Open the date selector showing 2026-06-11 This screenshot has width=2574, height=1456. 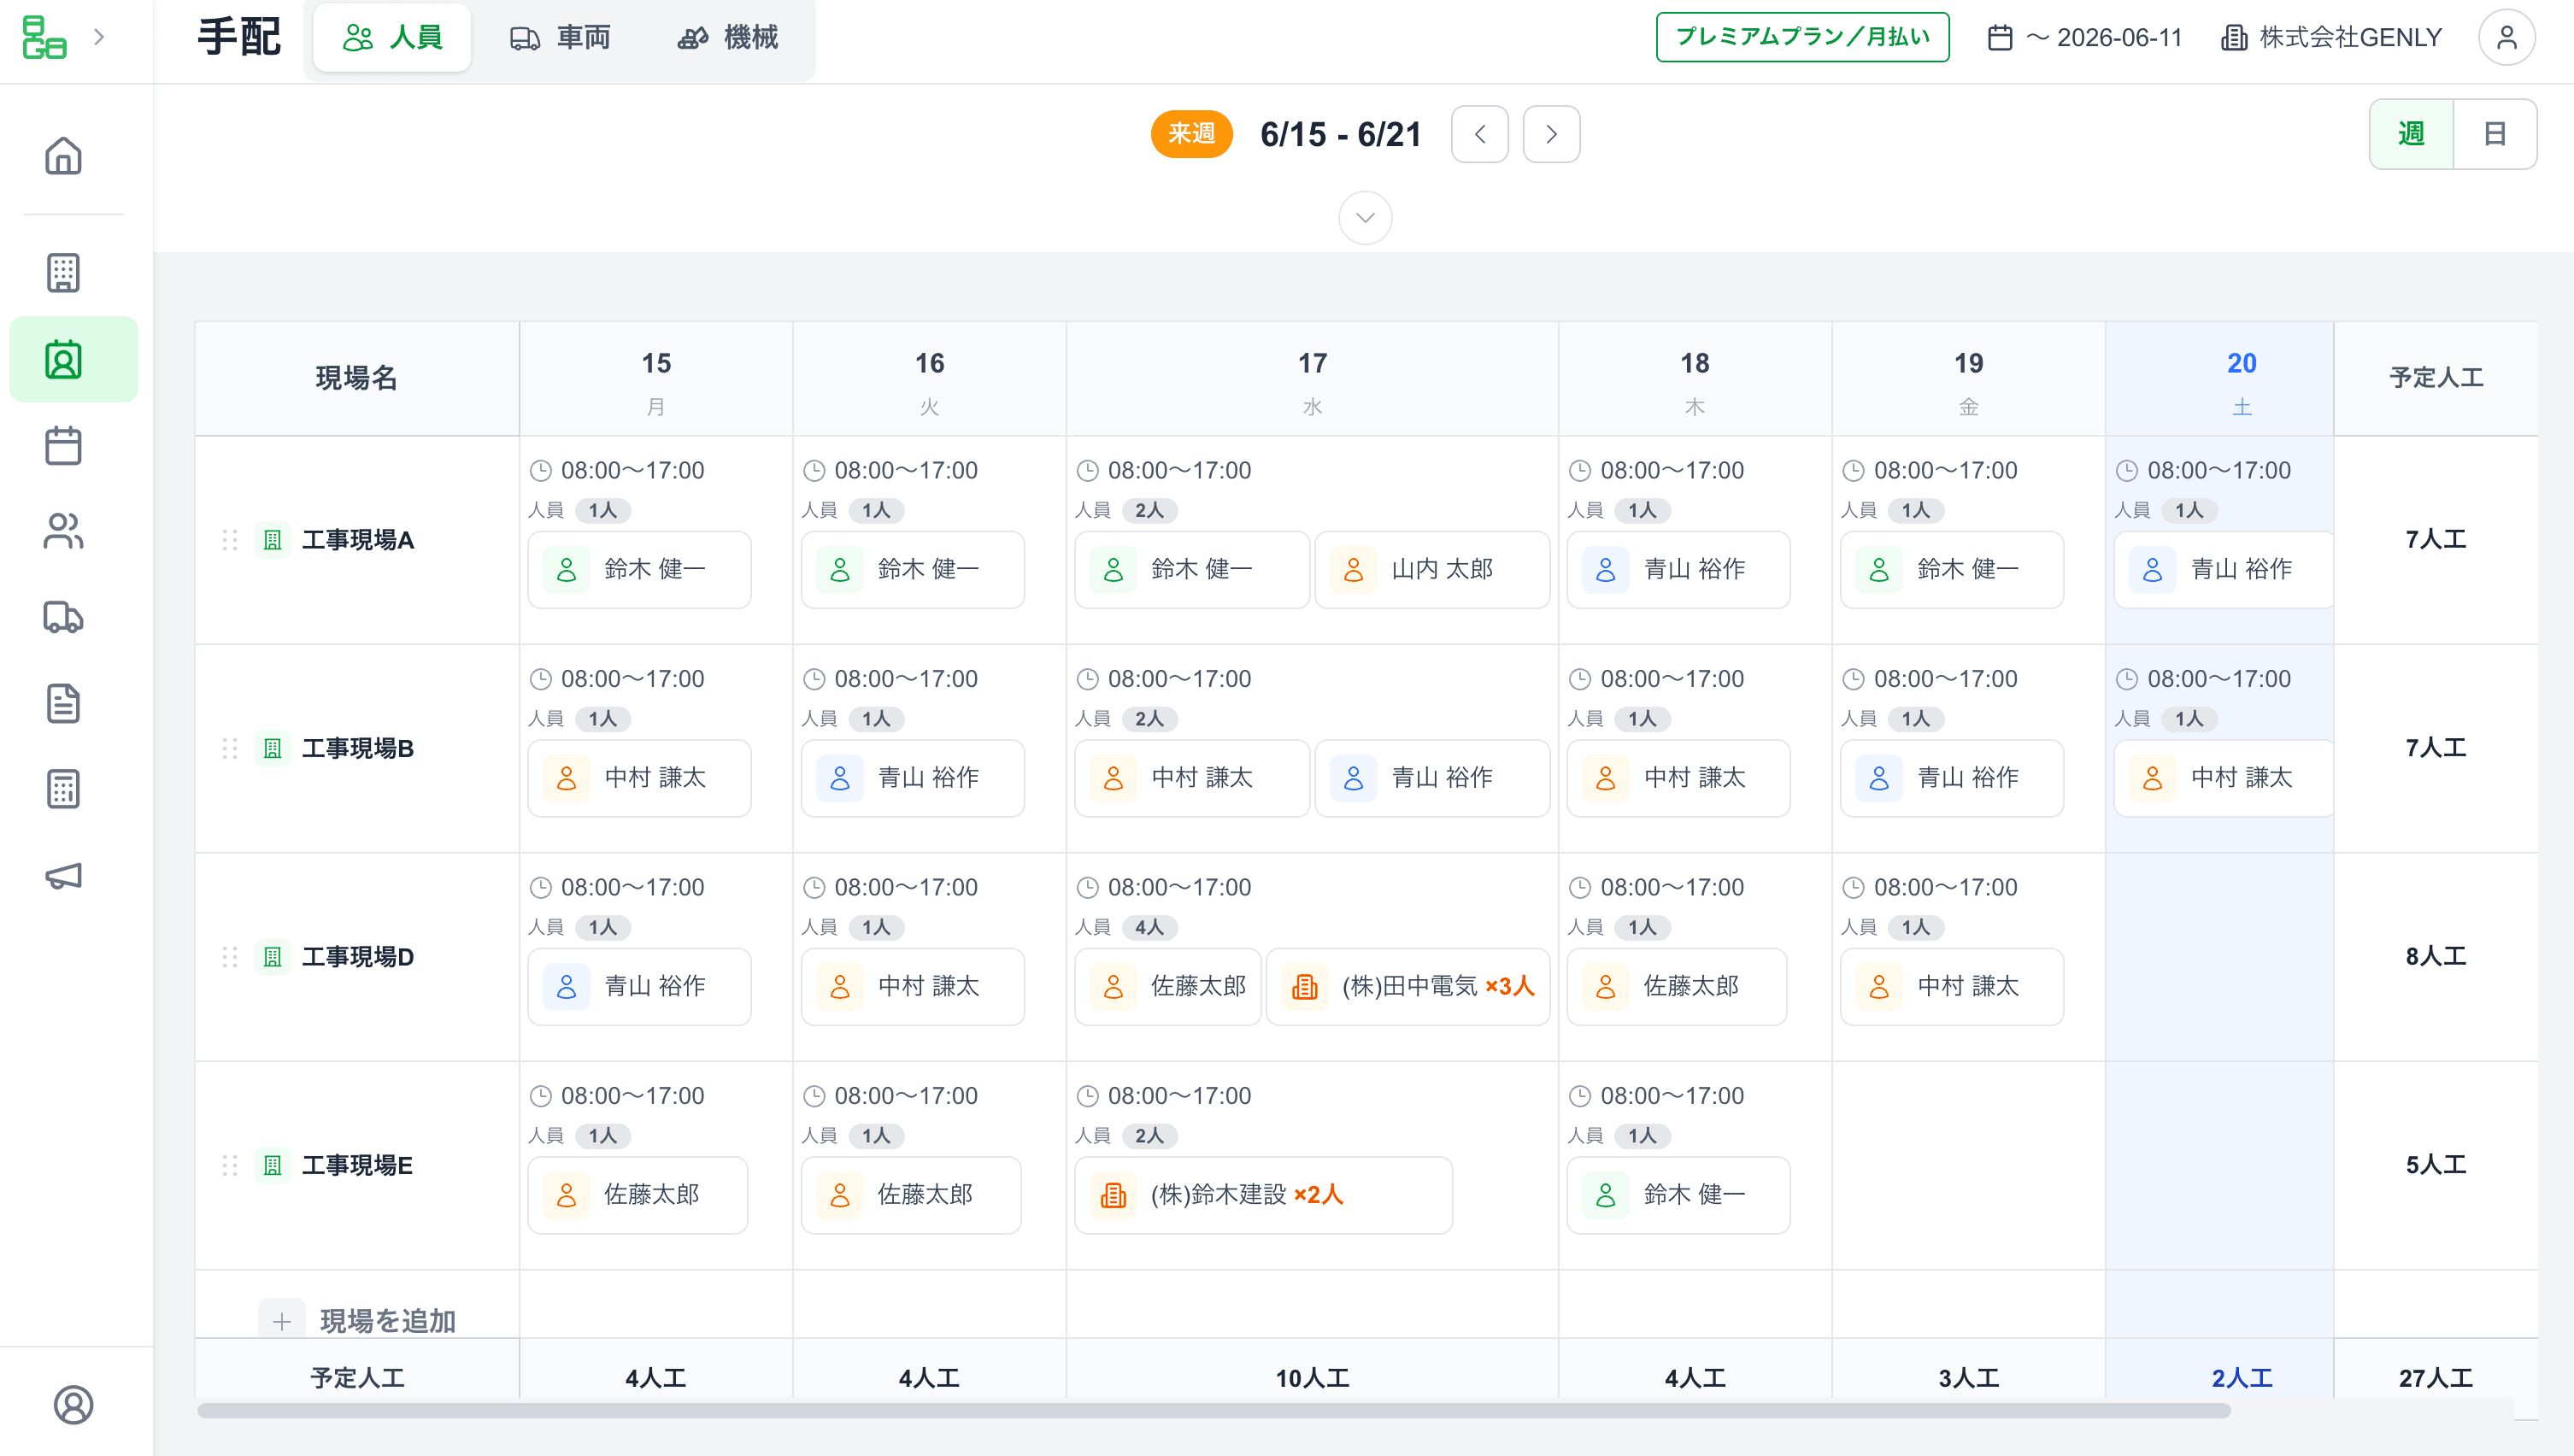(2084, 38)
